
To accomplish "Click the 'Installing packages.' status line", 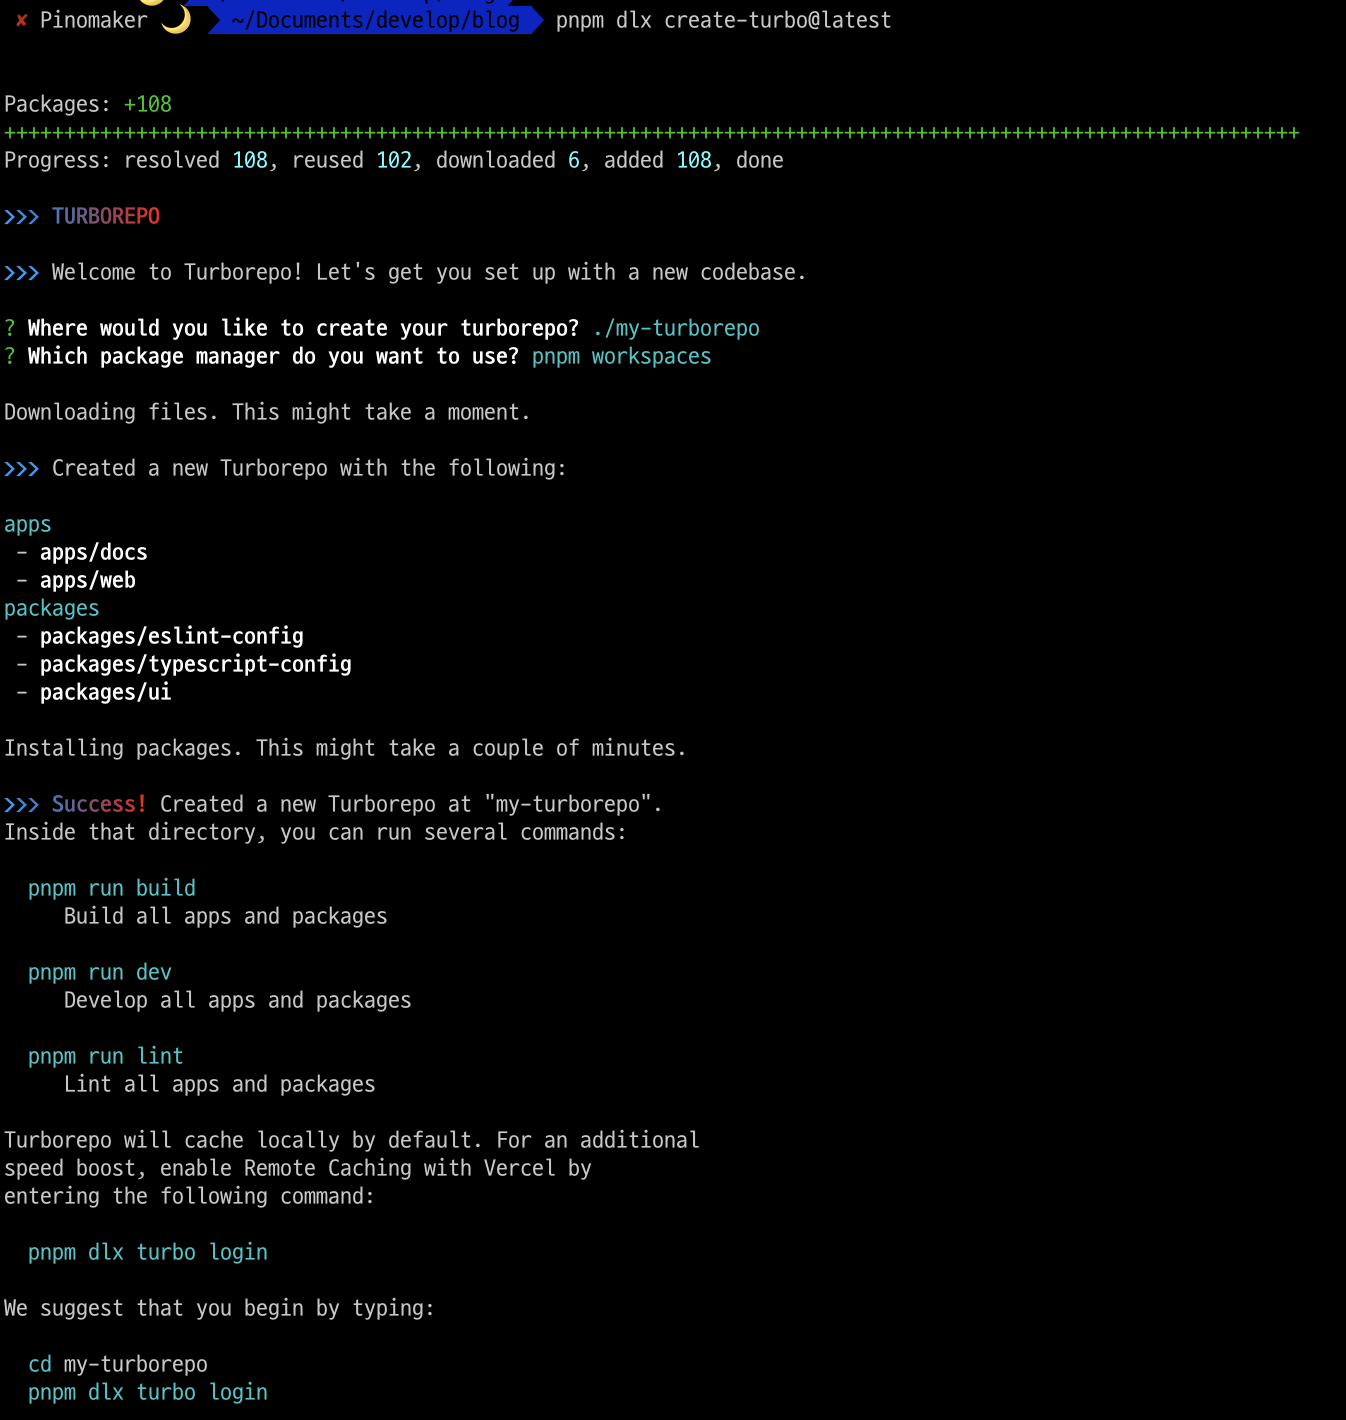I will [x=346, y=748].
